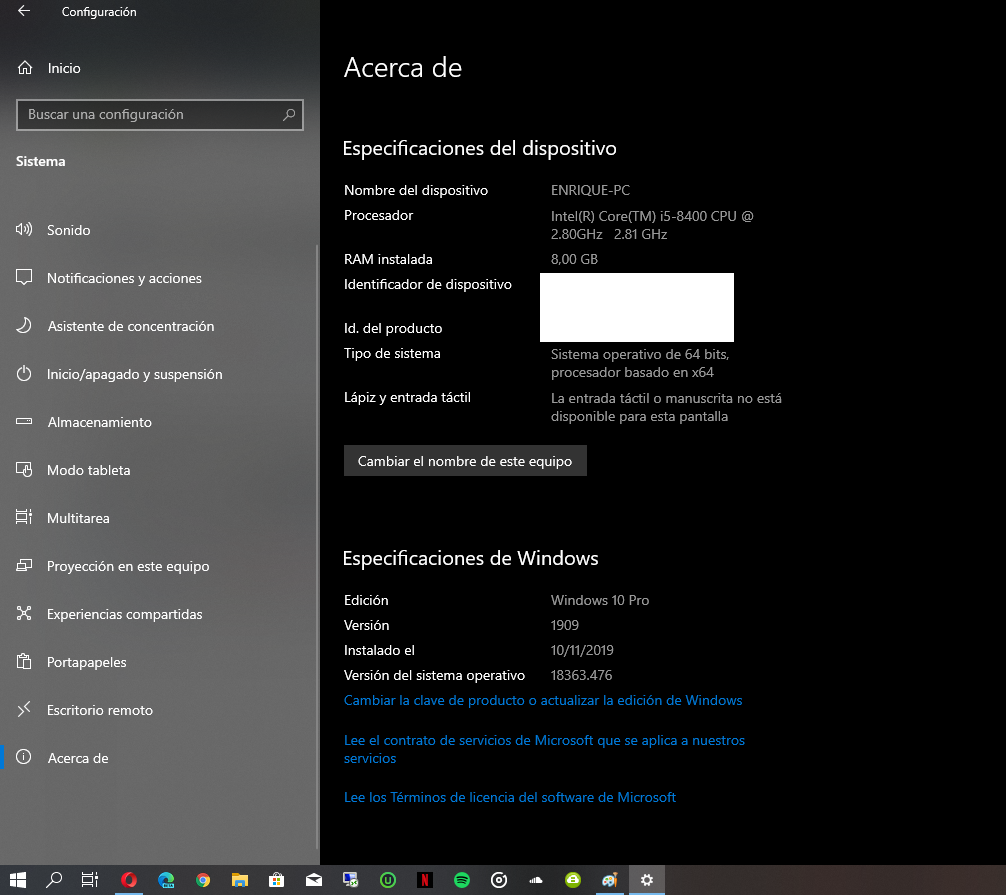Click the Windows 10 Pro edition value
This screenshot has height=895, width=1006.
click(600, 601)
